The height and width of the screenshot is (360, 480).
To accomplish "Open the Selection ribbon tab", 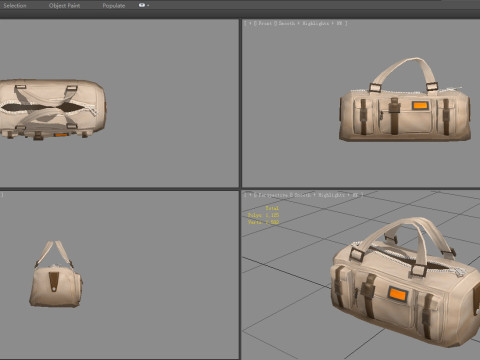I will [x=15, y=6].
